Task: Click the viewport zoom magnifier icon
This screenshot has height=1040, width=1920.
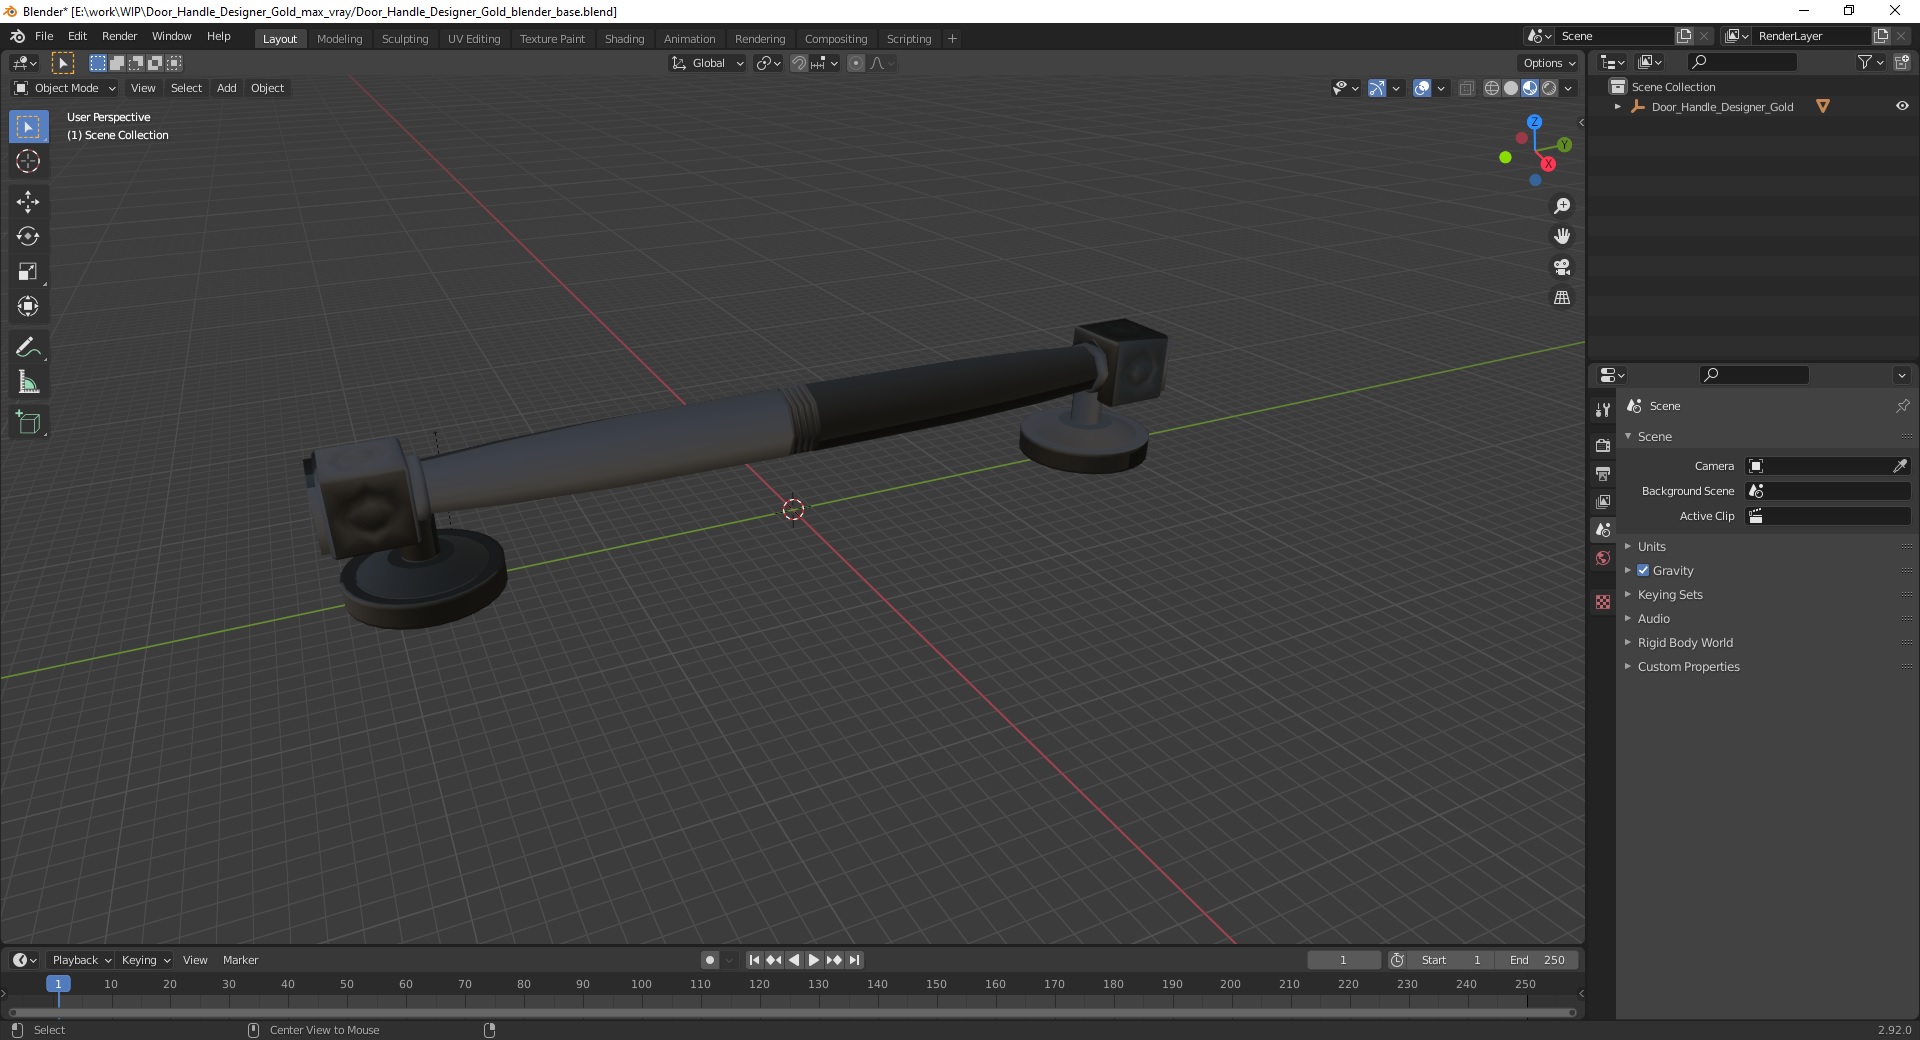Action: tap(1562, 206)
